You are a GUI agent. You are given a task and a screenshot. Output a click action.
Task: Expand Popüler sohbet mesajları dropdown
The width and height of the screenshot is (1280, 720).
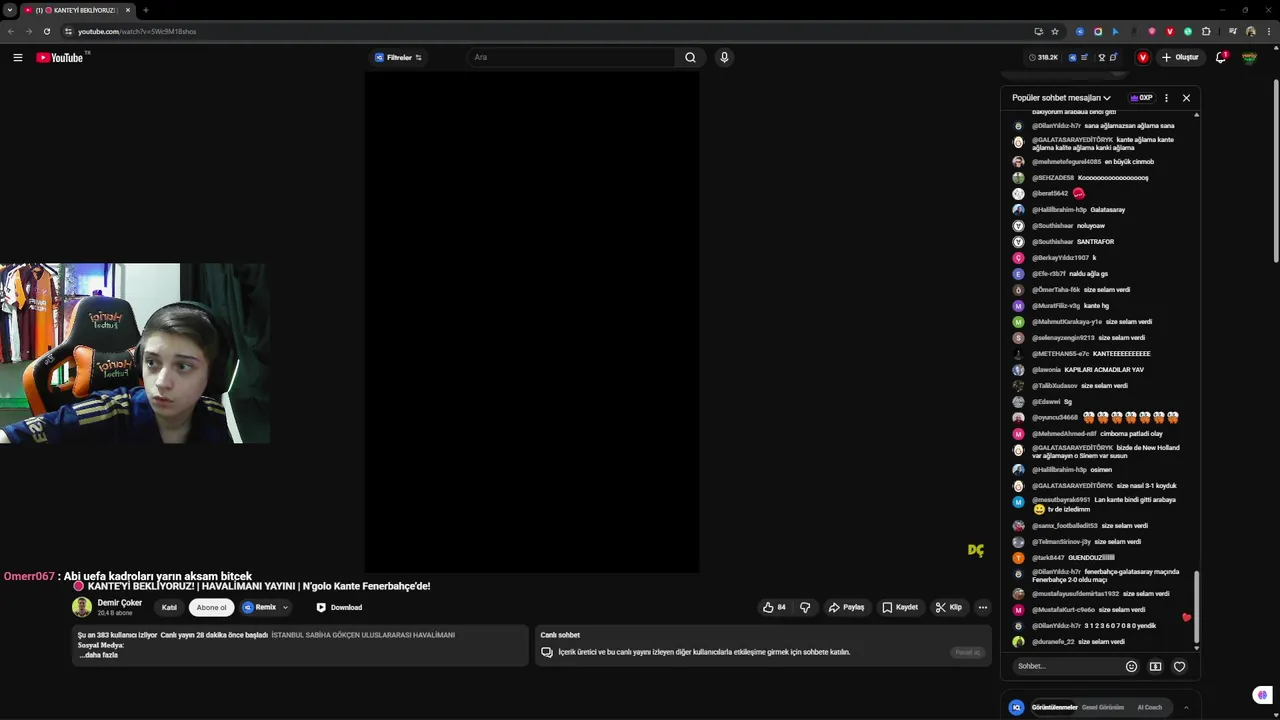coord(1061,98)
